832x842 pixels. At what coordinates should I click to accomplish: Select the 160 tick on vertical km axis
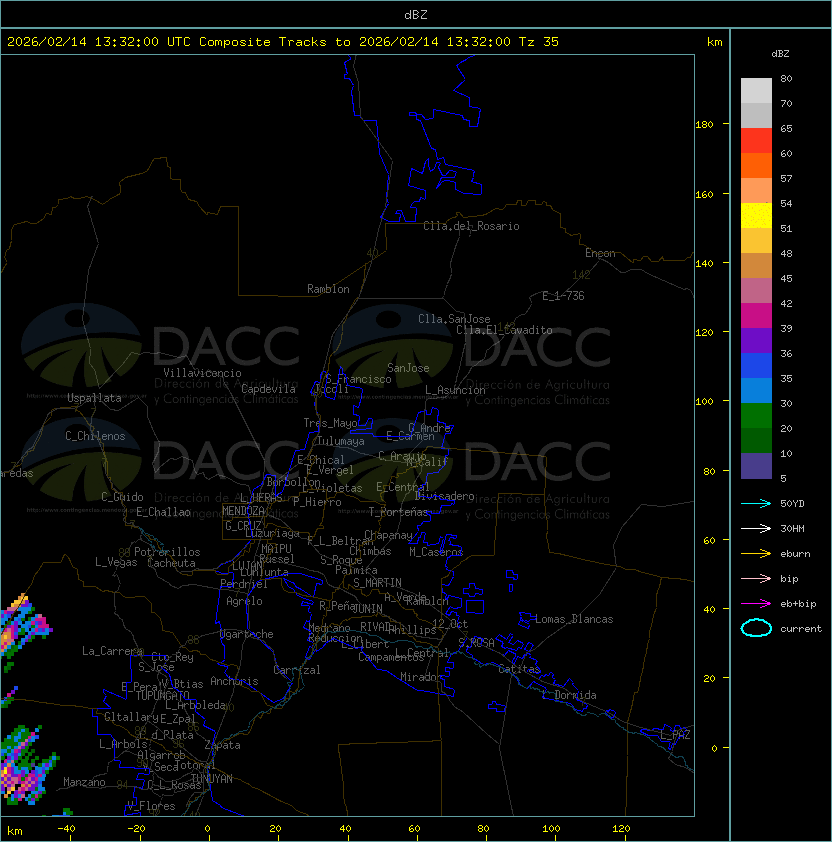point(704,194)
